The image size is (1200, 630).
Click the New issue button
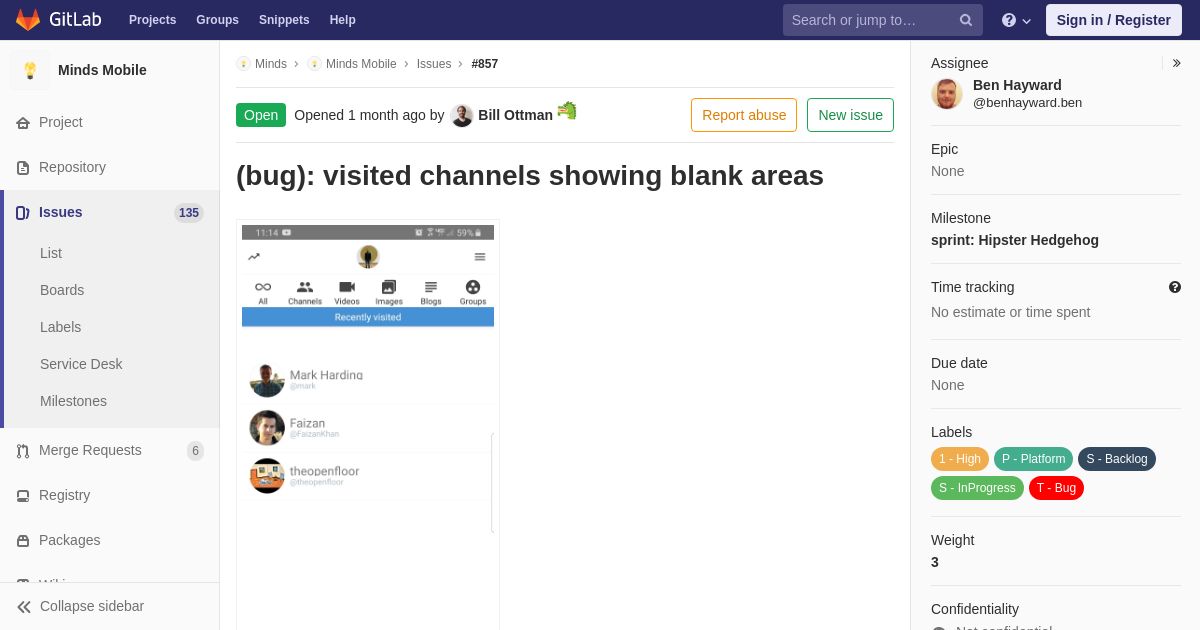click(850, 115)
